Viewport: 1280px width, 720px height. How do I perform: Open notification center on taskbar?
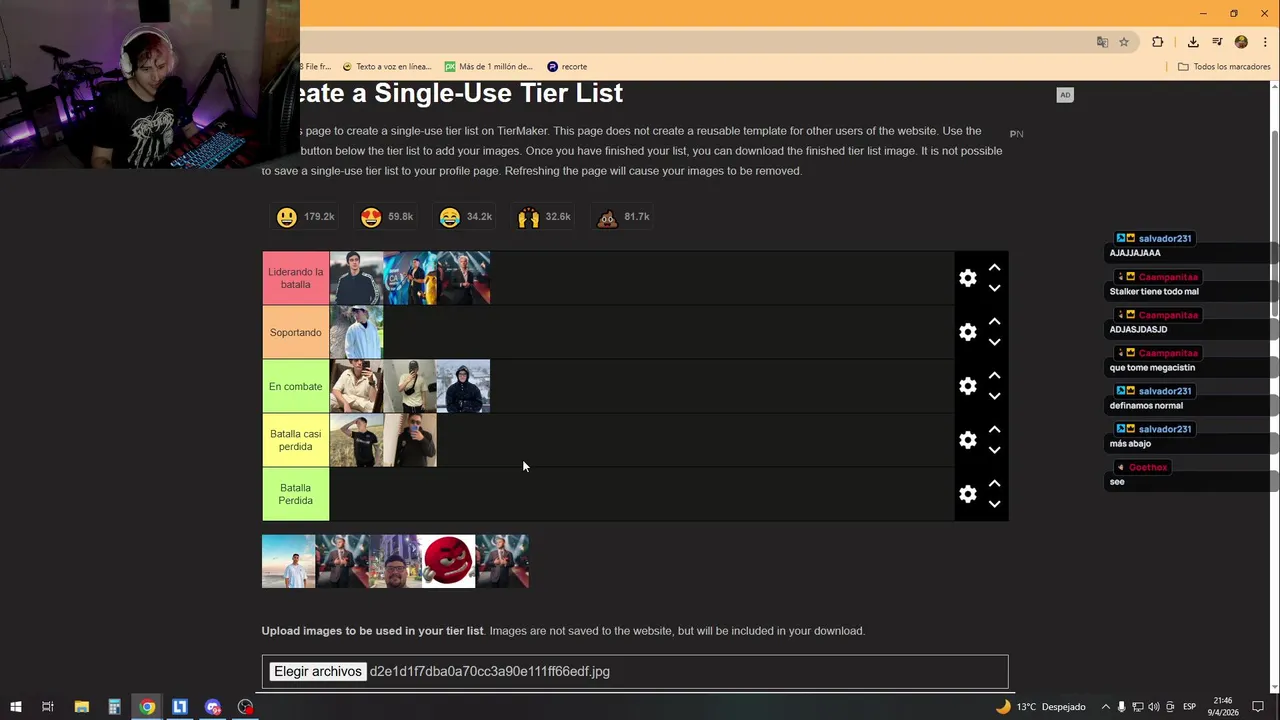pos(1258,707)
